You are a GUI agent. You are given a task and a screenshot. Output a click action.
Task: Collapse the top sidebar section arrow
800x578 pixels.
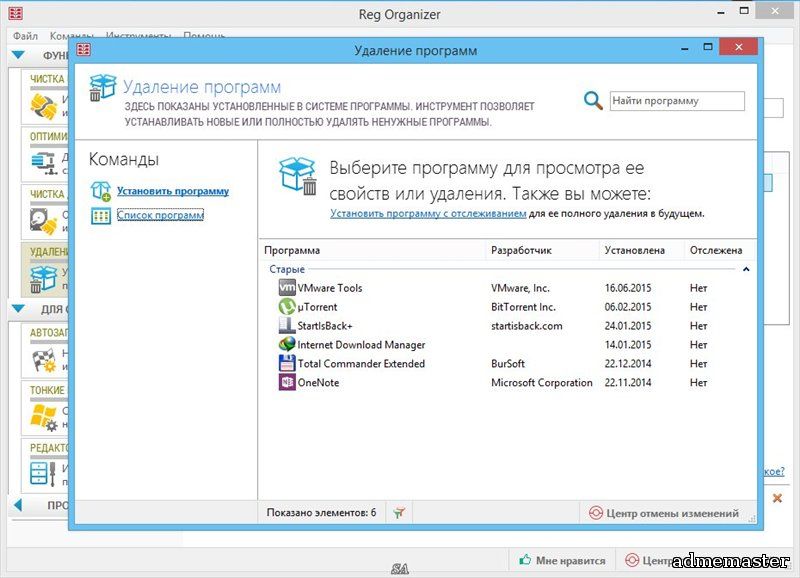point(18,56)
